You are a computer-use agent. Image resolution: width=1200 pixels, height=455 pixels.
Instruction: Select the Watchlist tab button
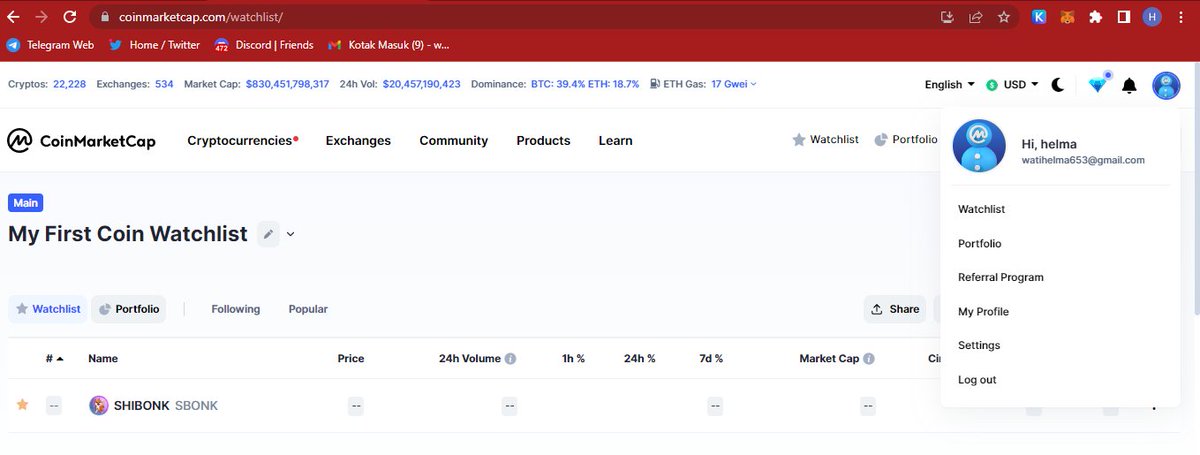[x=48, y=309]
